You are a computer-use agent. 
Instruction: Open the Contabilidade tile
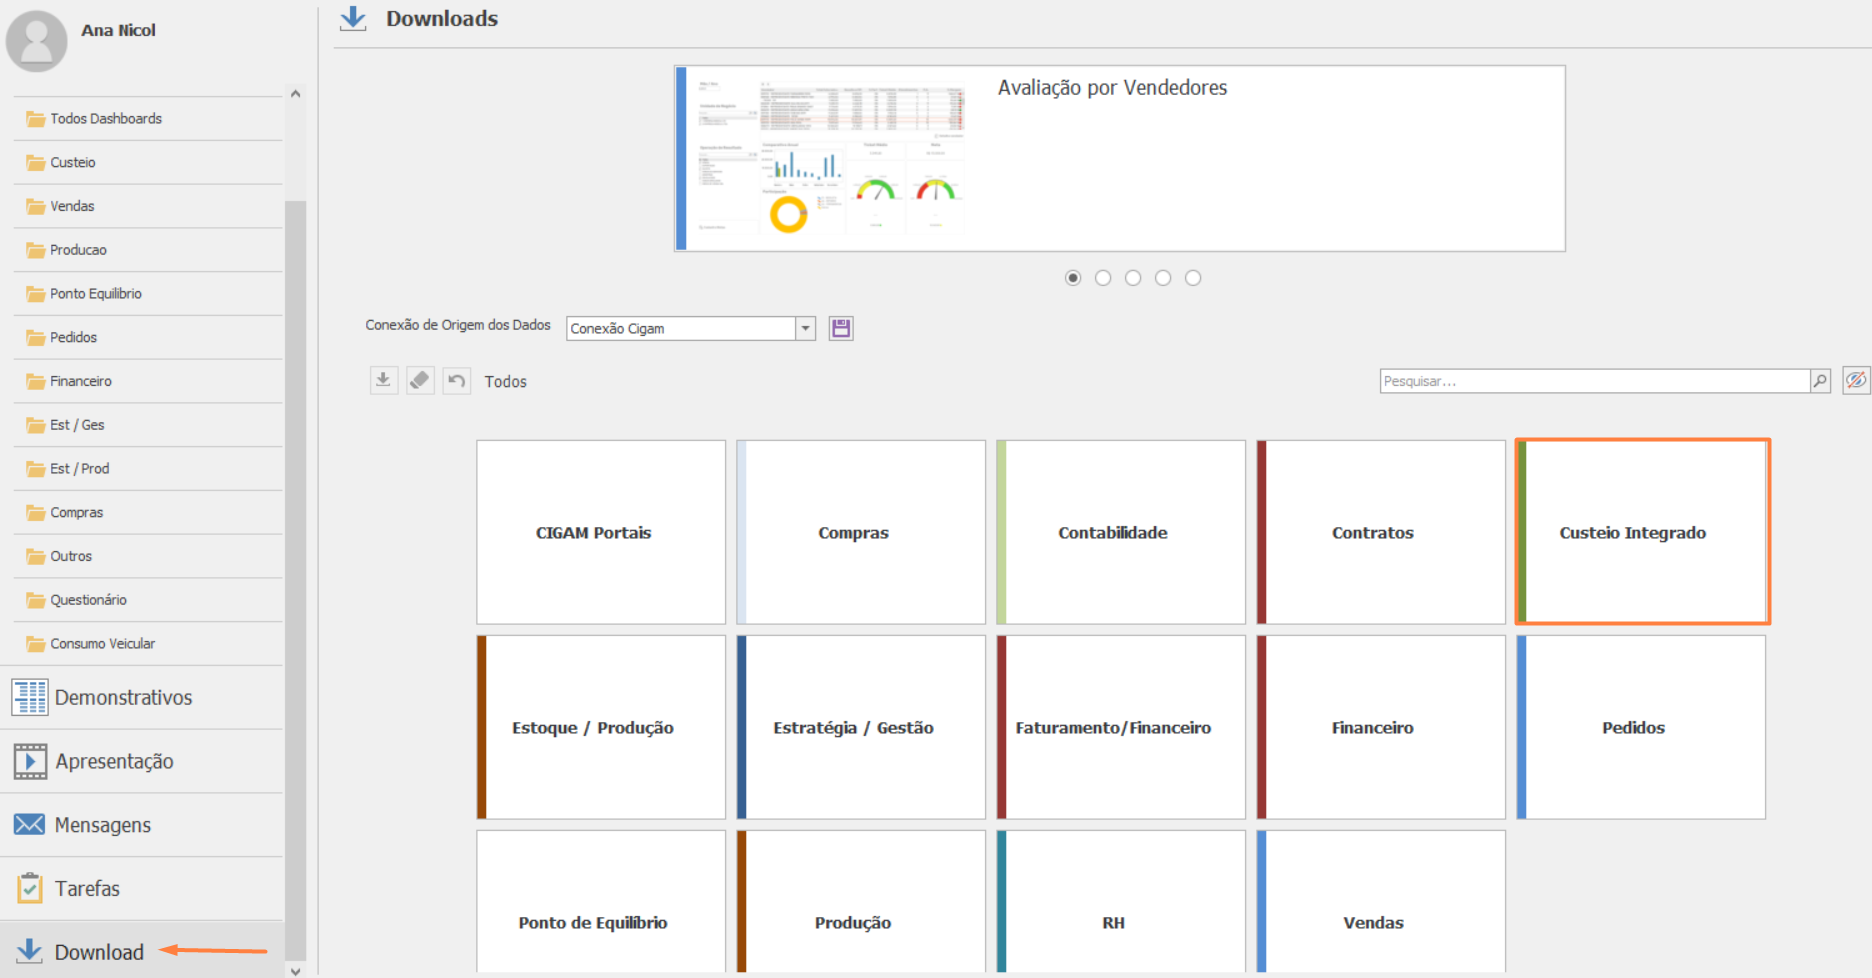pos(1121,532)
